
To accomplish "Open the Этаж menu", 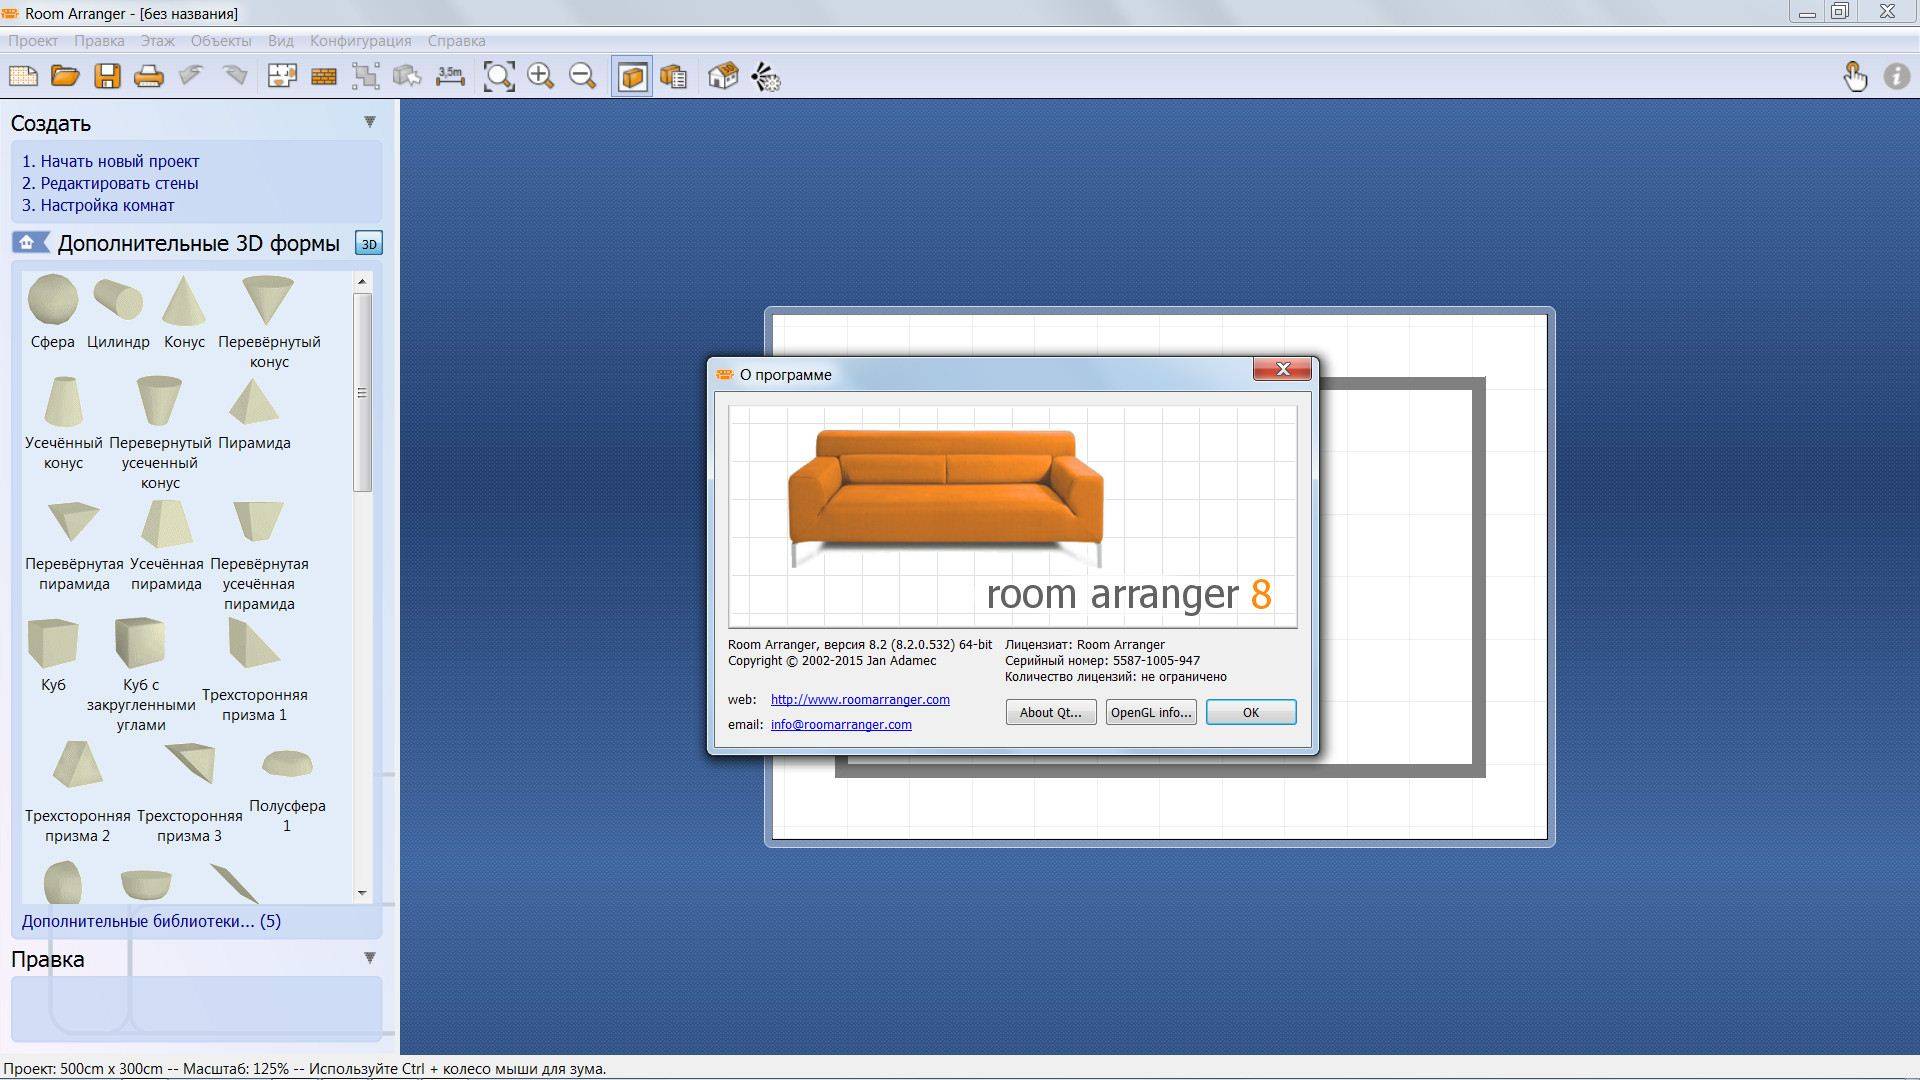I will pos(157,41).
